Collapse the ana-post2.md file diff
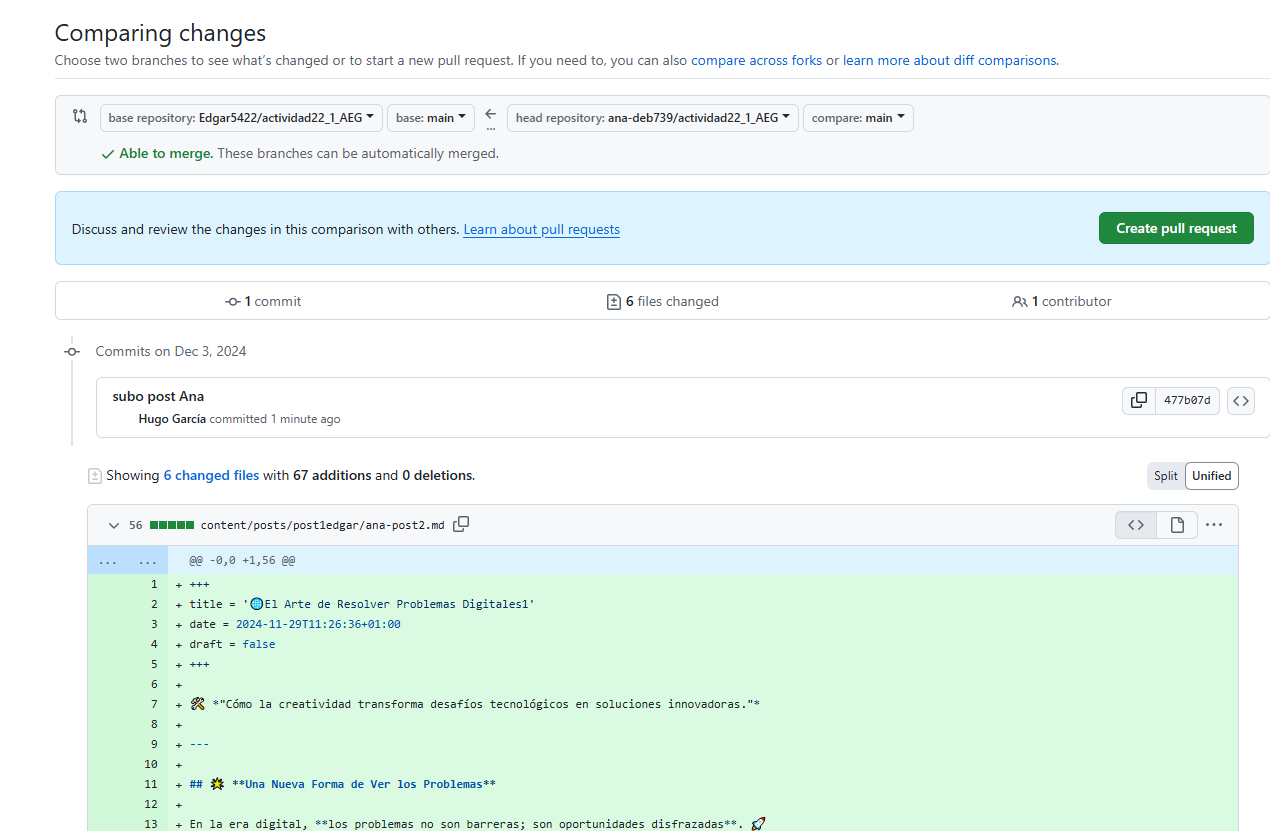The image size is (1270, 831). pos(113,525)
